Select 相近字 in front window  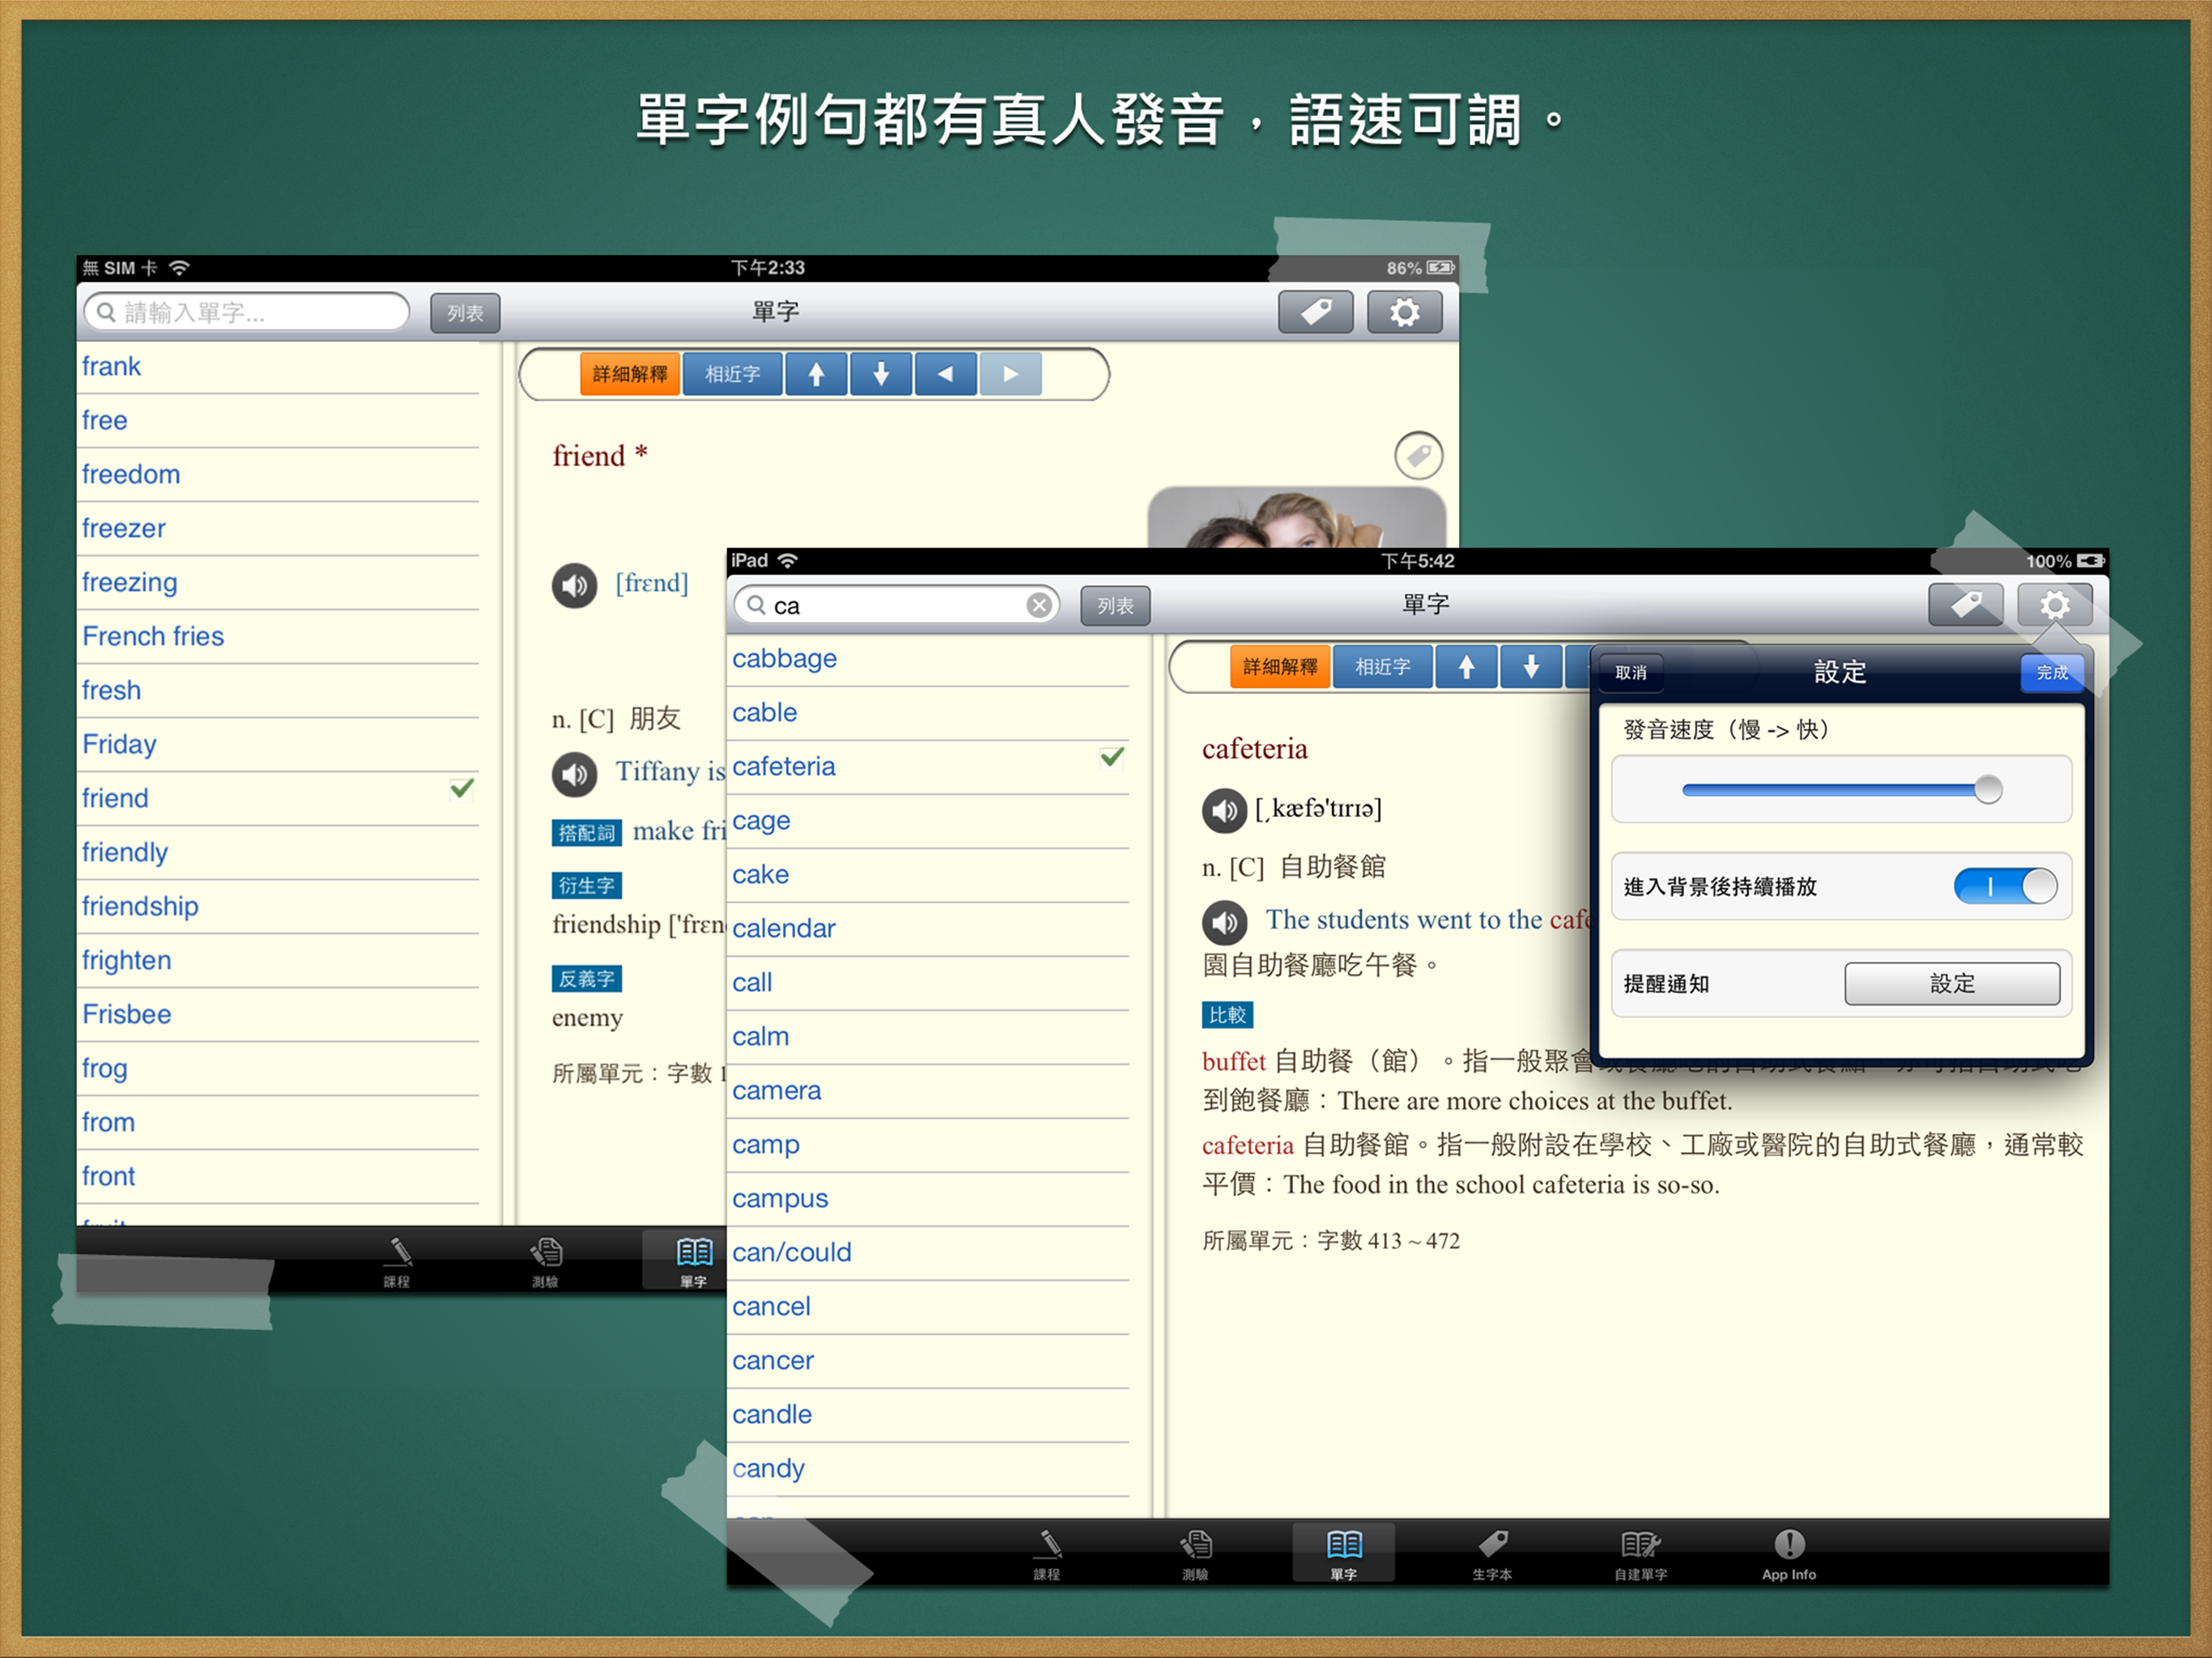point(1382,667)
